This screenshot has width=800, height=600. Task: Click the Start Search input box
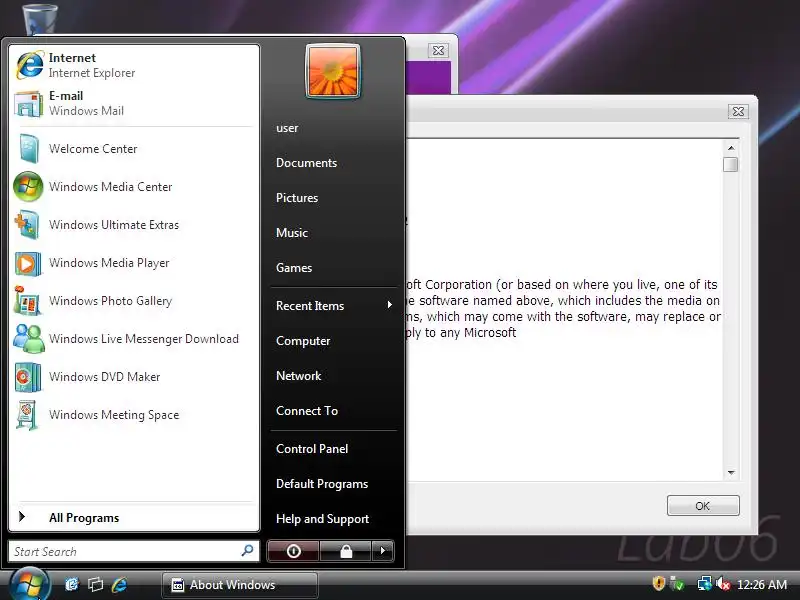(134, 551)
